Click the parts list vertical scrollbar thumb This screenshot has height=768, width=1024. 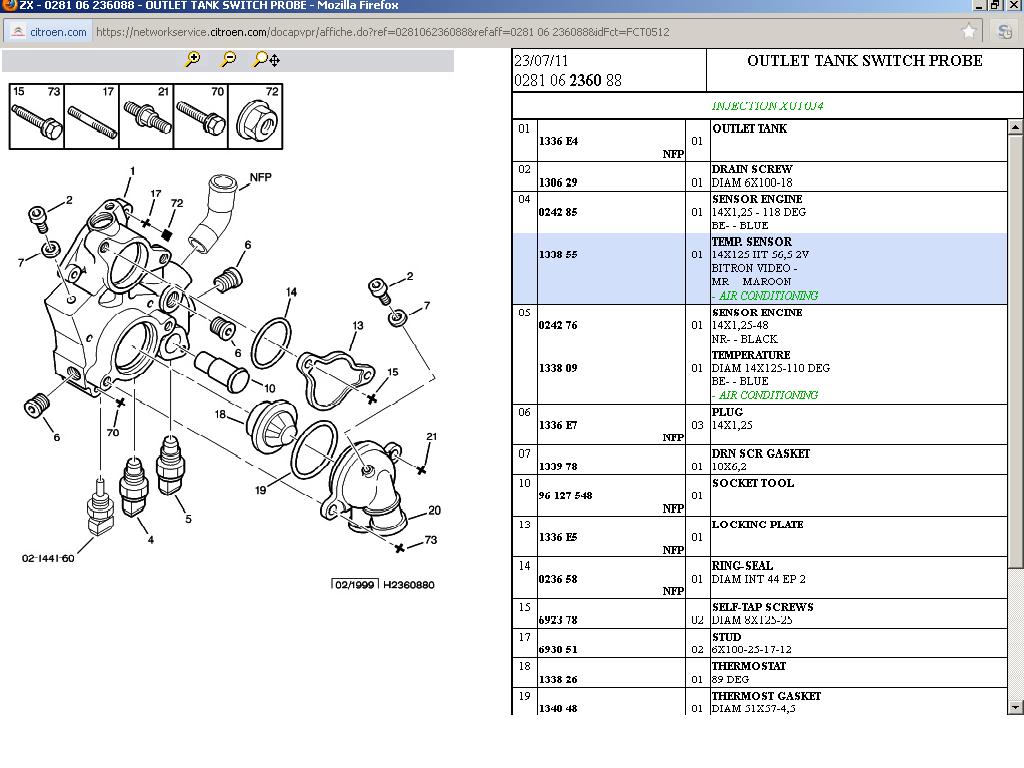[1015, 352]
